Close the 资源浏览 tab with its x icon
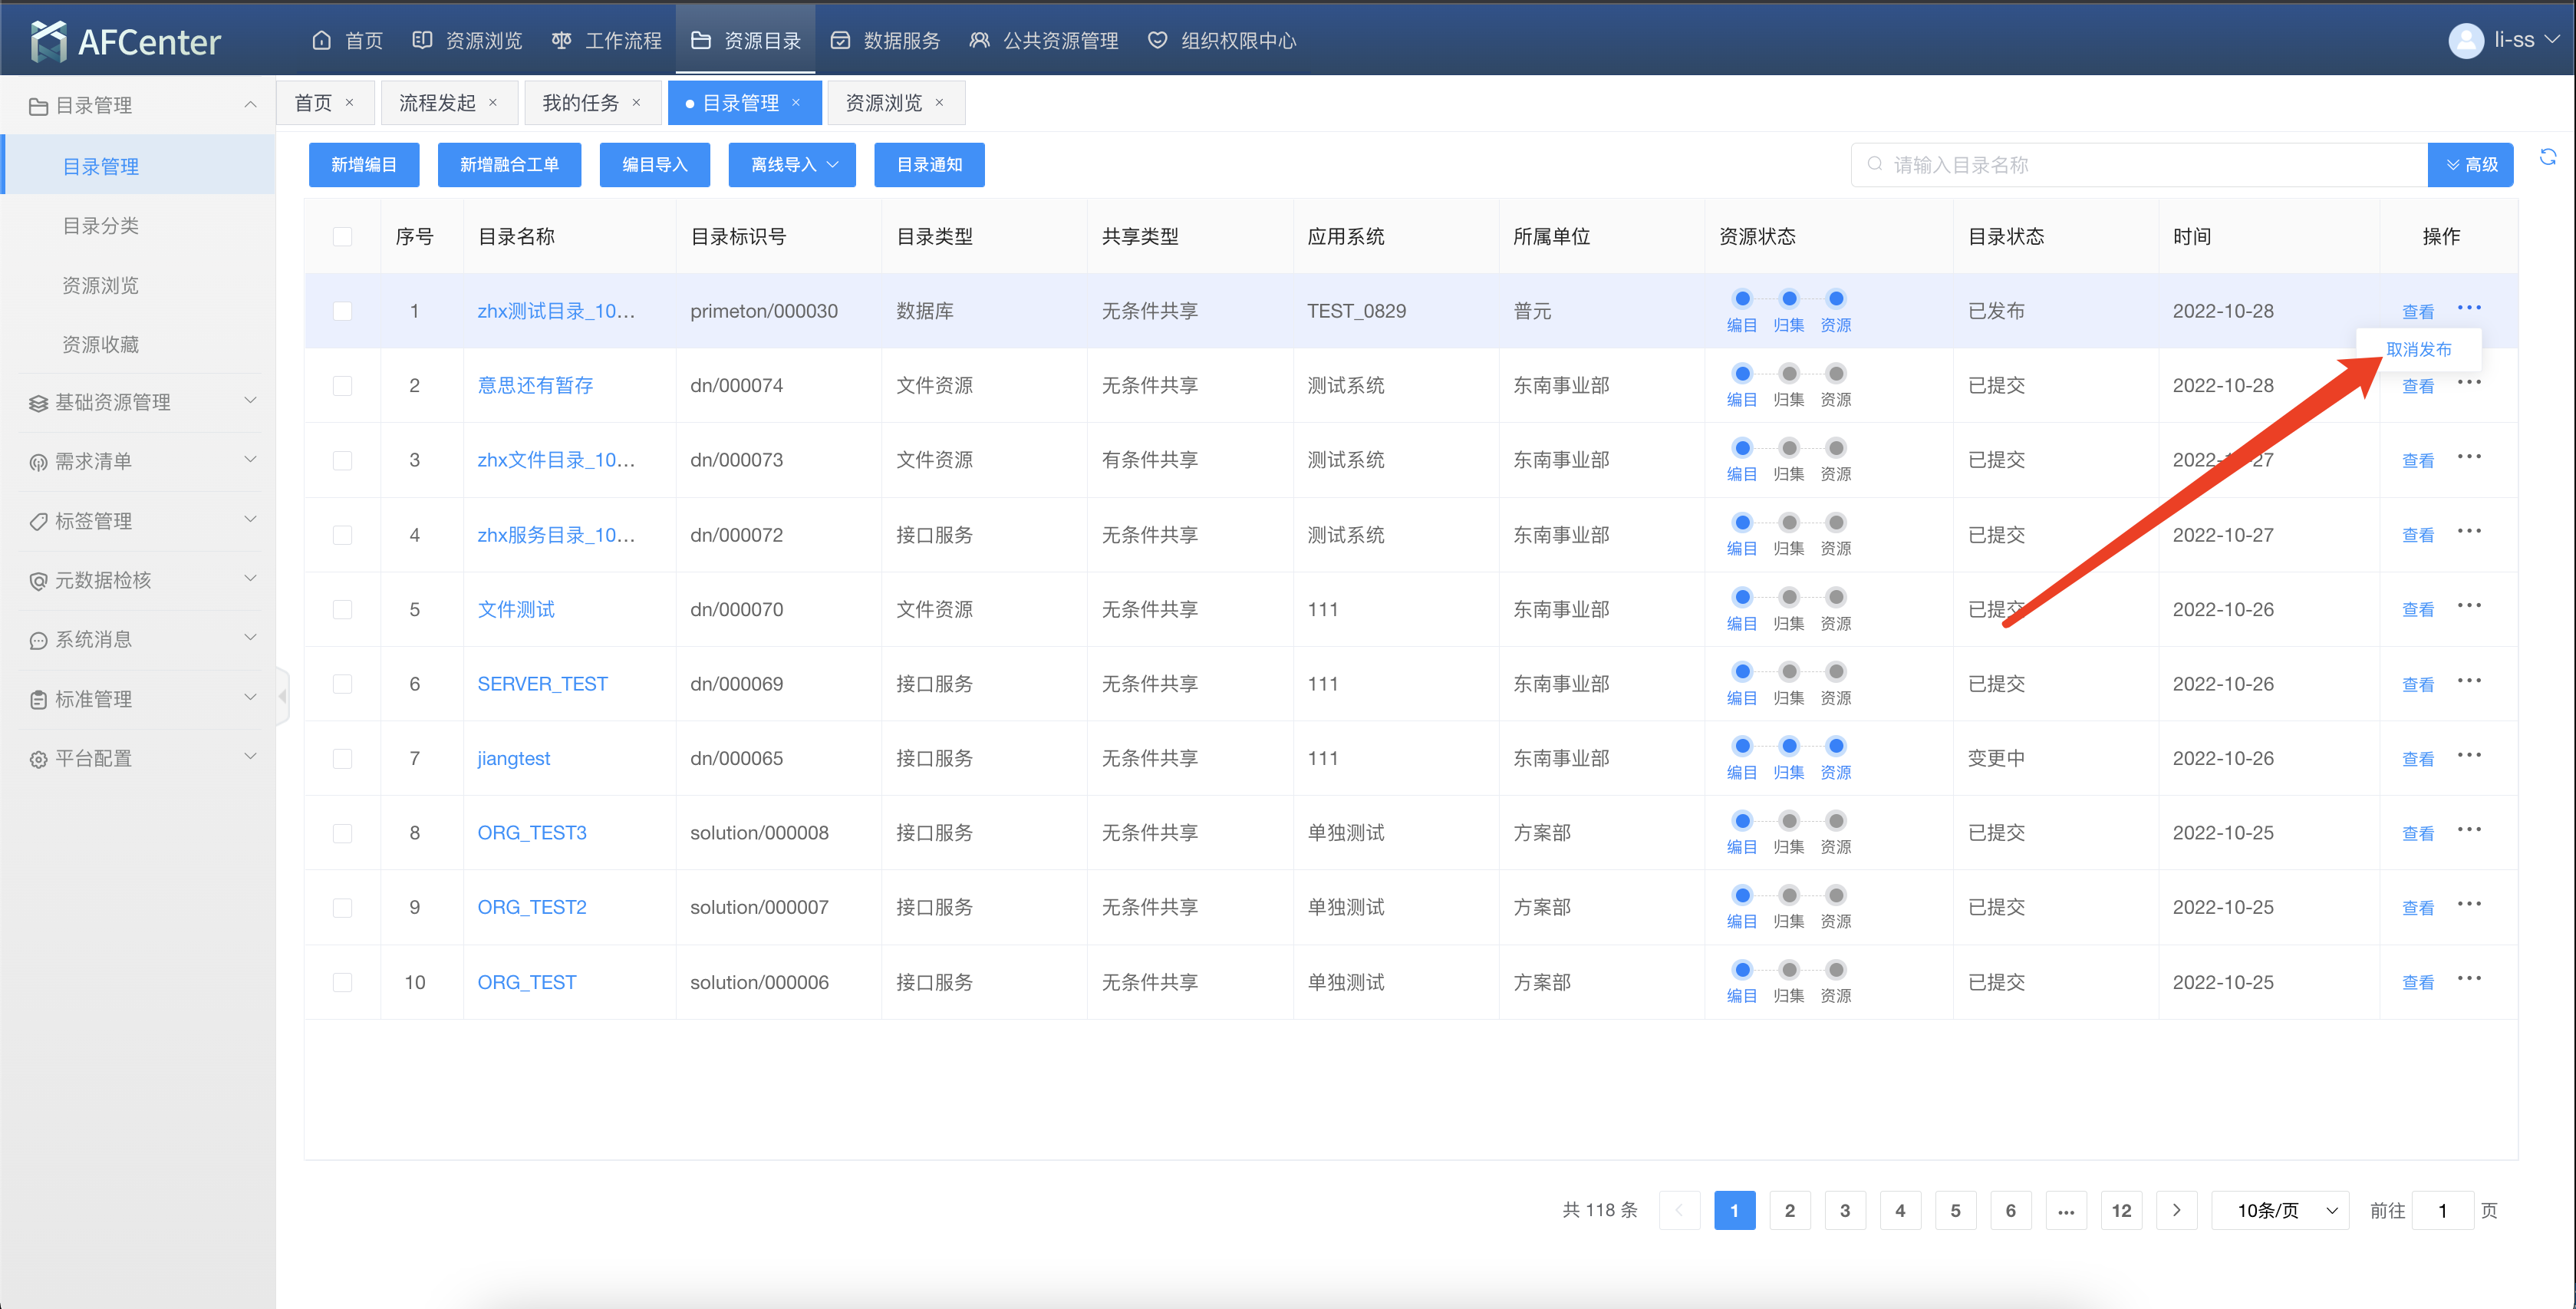Screen dimensions: 2576x1309 (x=939, y=103)
